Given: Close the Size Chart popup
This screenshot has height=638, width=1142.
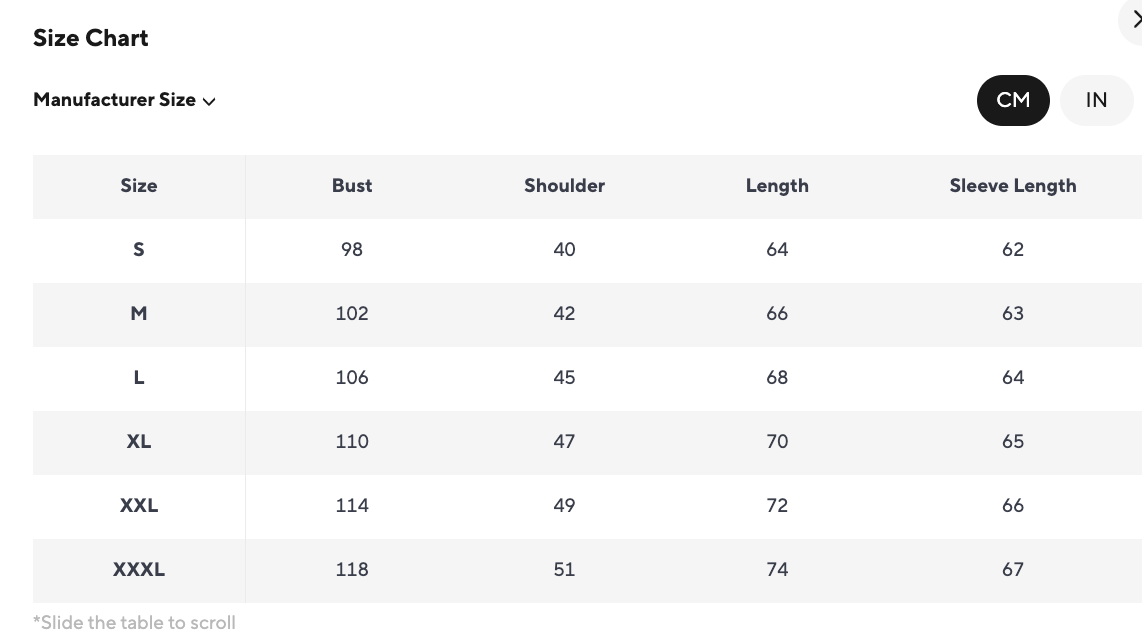Looking at the screenshot, I should 1135,20.
